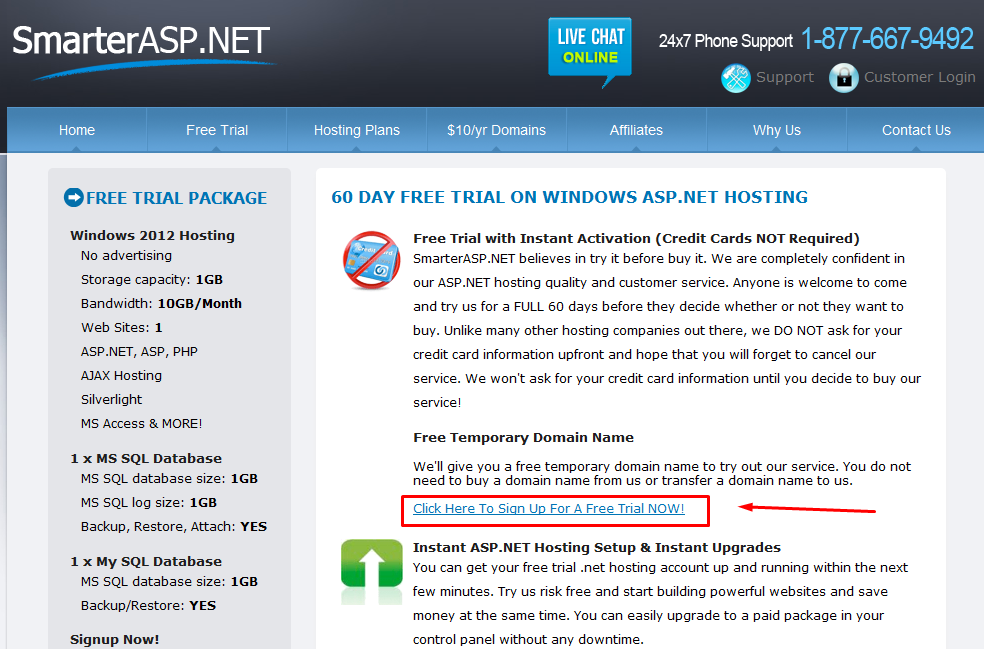Click the Customer Login text link
Image resolution: width=984 pixels, height=649 pixels.
(x=919, y=77)
